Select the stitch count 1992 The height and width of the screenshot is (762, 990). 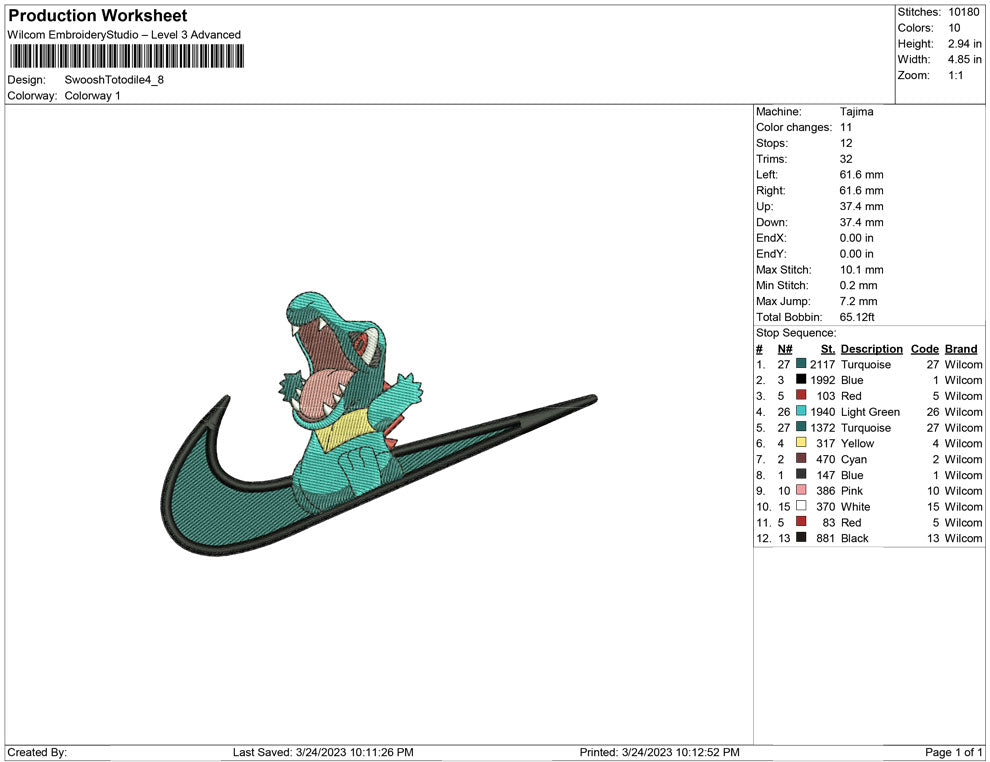823,380
